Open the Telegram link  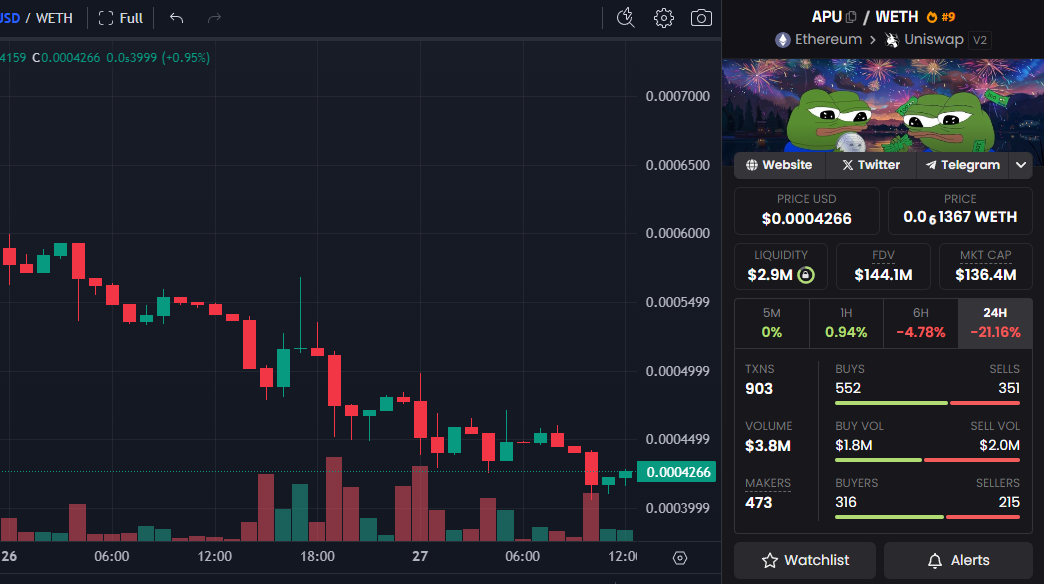(x=962, y=165)
